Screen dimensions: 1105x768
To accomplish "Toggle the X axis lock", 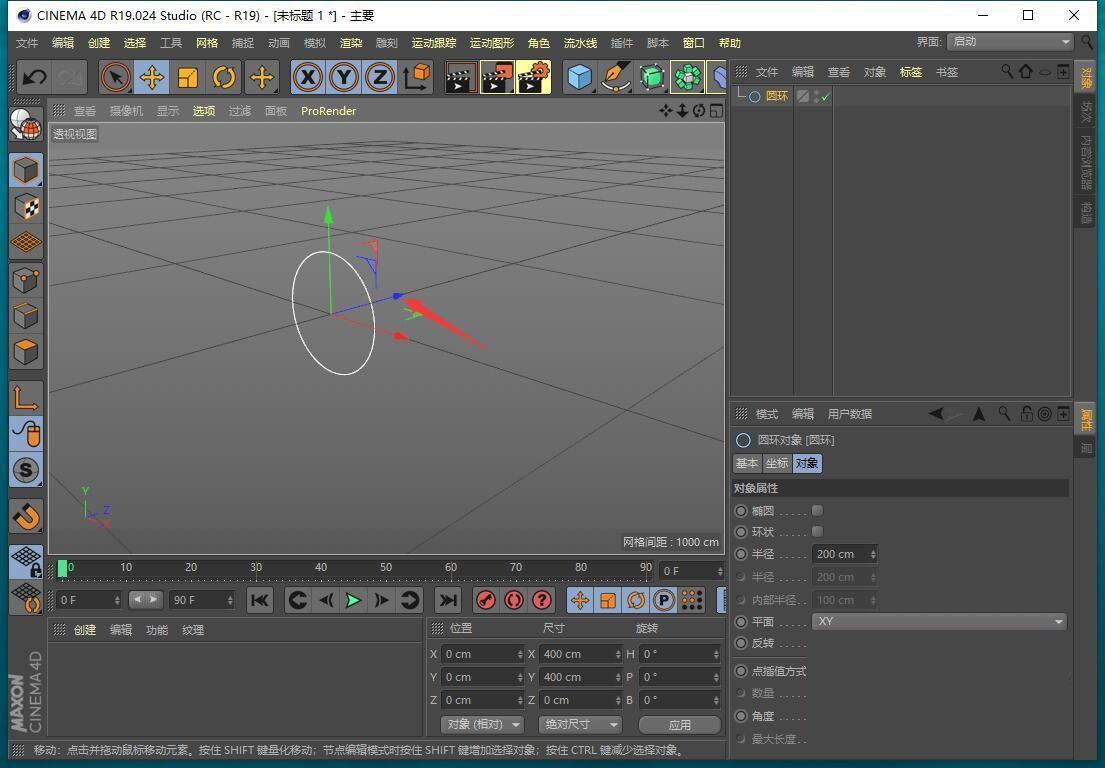I will pos(308,77).
